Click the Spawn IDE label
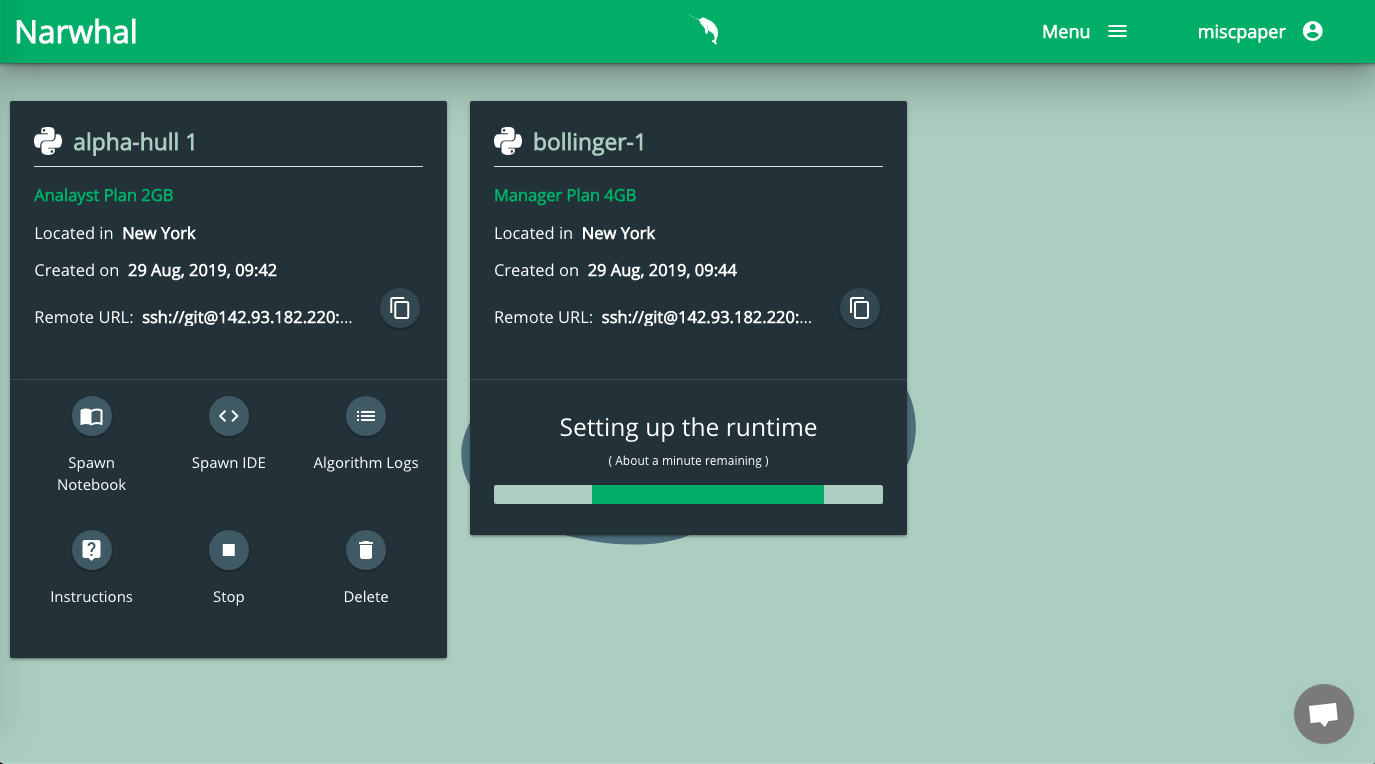This screenshot has height=764, width=1375. pyautogui.click(x=228, y=463)
